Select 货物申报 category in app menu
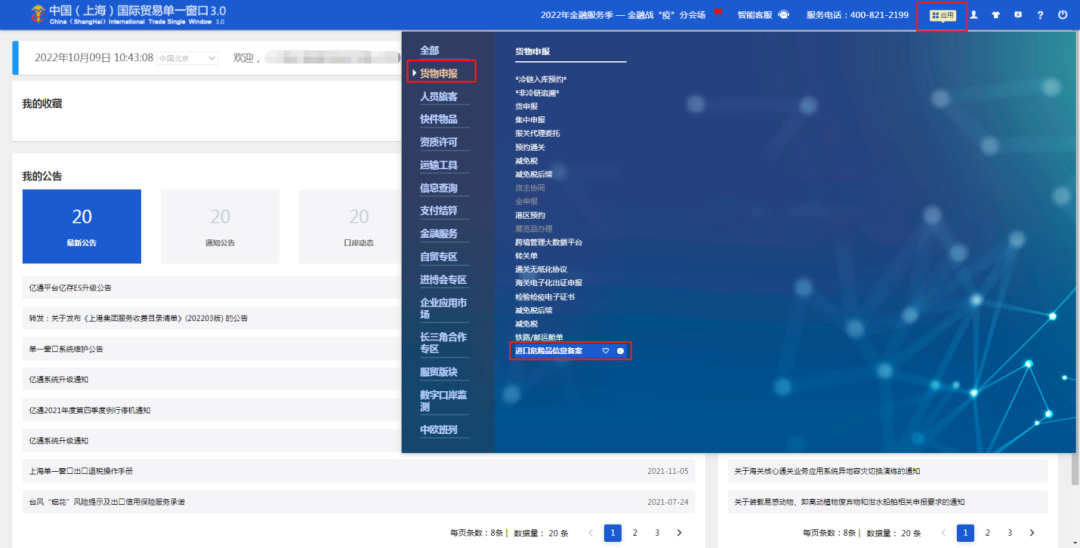The width and height of the screenshot is (1080, 548). click(x=439, y=73)
